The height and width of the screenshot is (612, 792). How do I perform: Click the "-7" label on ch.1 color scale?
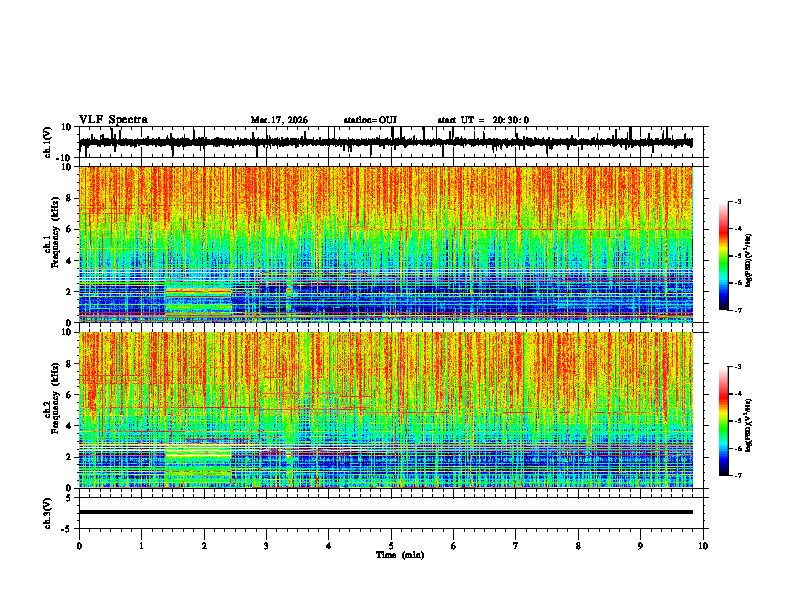(x=738, y=310)
